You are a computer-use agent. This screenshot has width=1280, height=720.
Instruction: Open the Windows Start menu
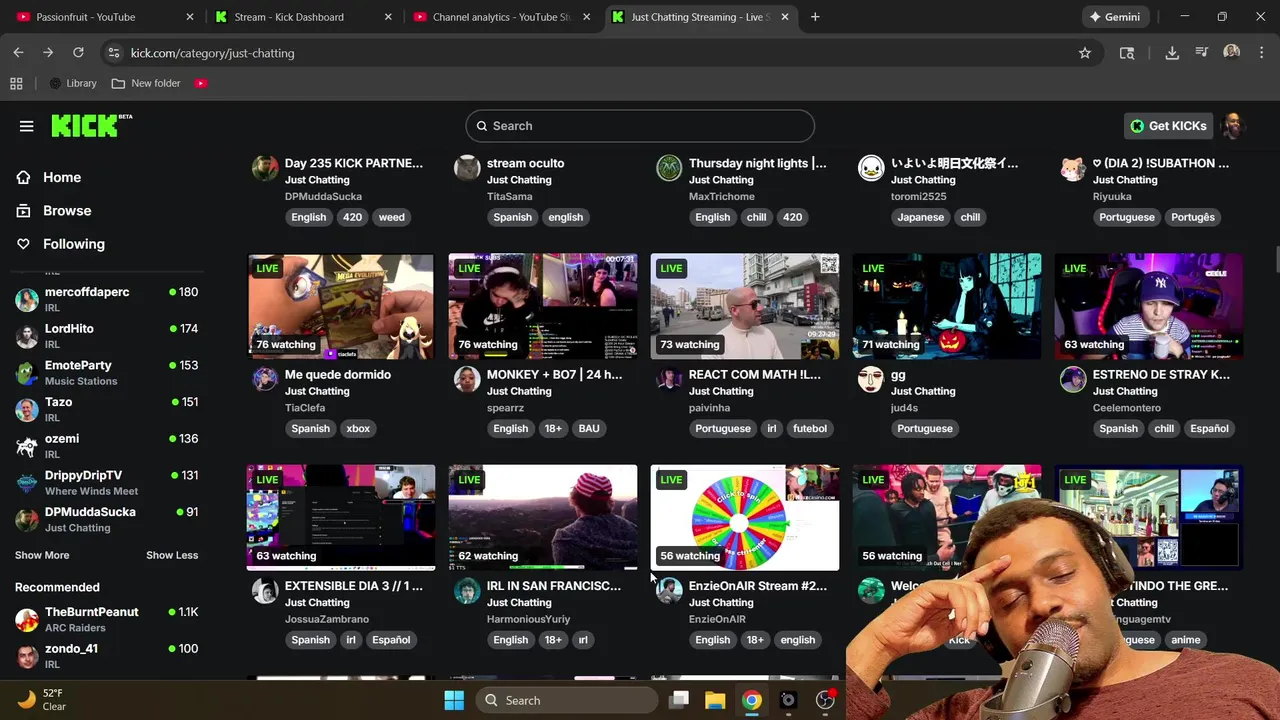coord(454,700)
